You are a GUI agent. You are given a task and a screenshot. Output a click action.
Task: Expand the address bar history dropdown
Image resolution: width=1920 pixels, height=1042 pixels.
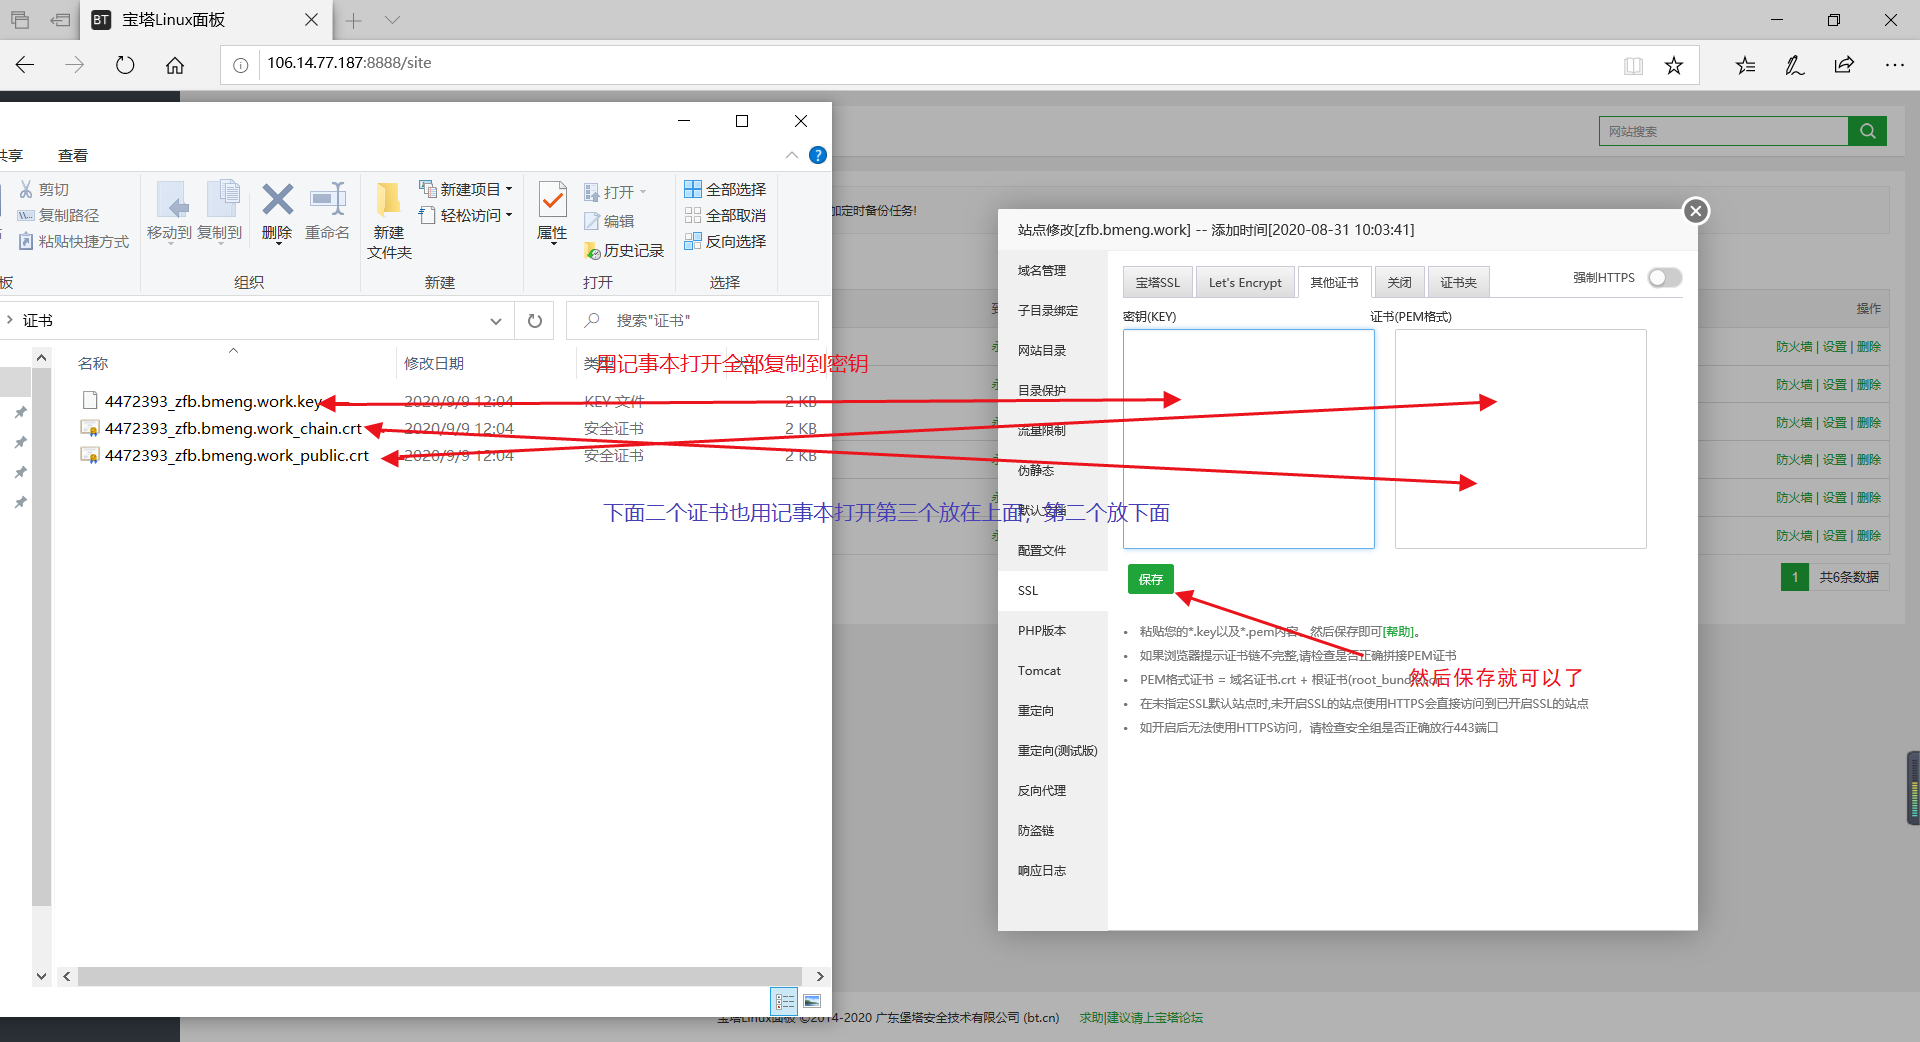pos(496,321)
